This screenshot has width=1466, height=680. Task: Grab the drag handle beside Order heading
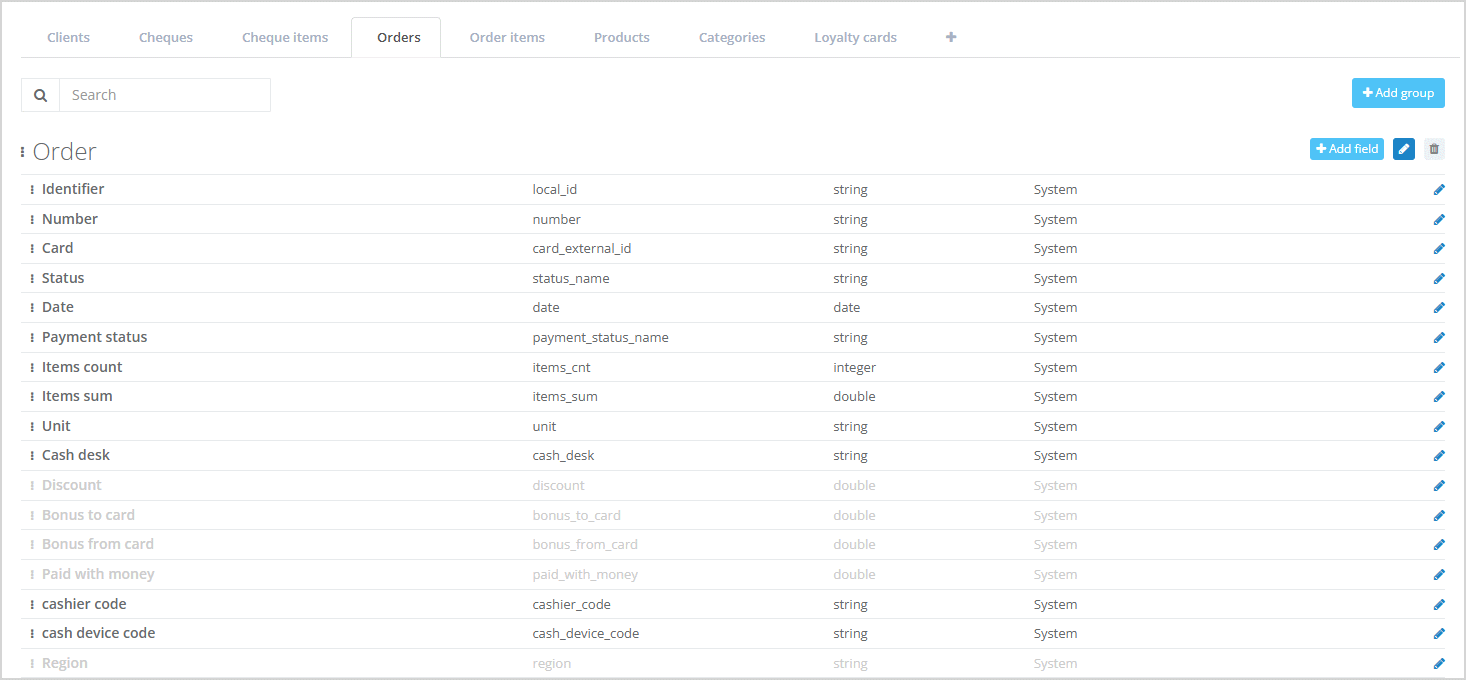pos(23,152)
